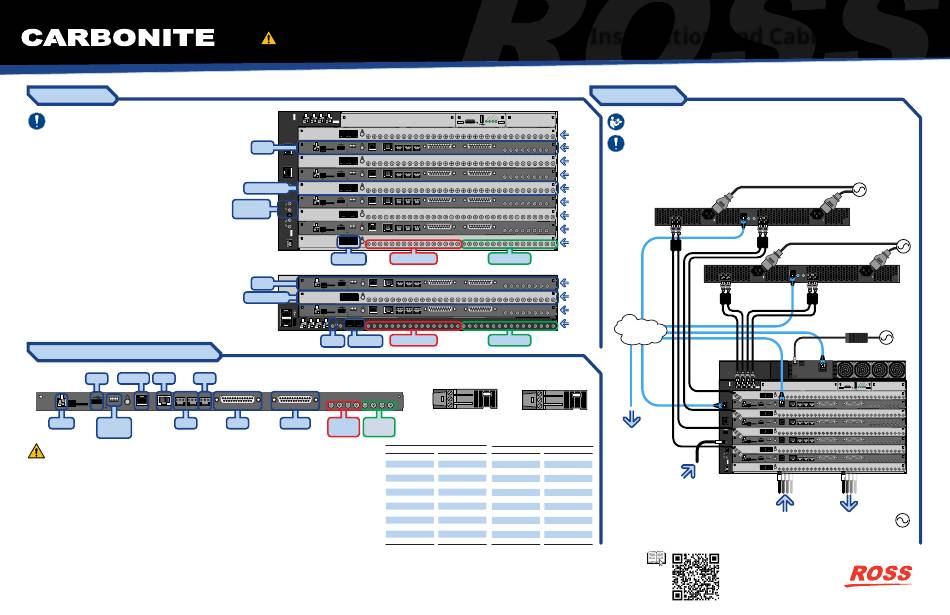
Task: Click the heading tab of the cabling section
Action: click(x=638, y=95)
